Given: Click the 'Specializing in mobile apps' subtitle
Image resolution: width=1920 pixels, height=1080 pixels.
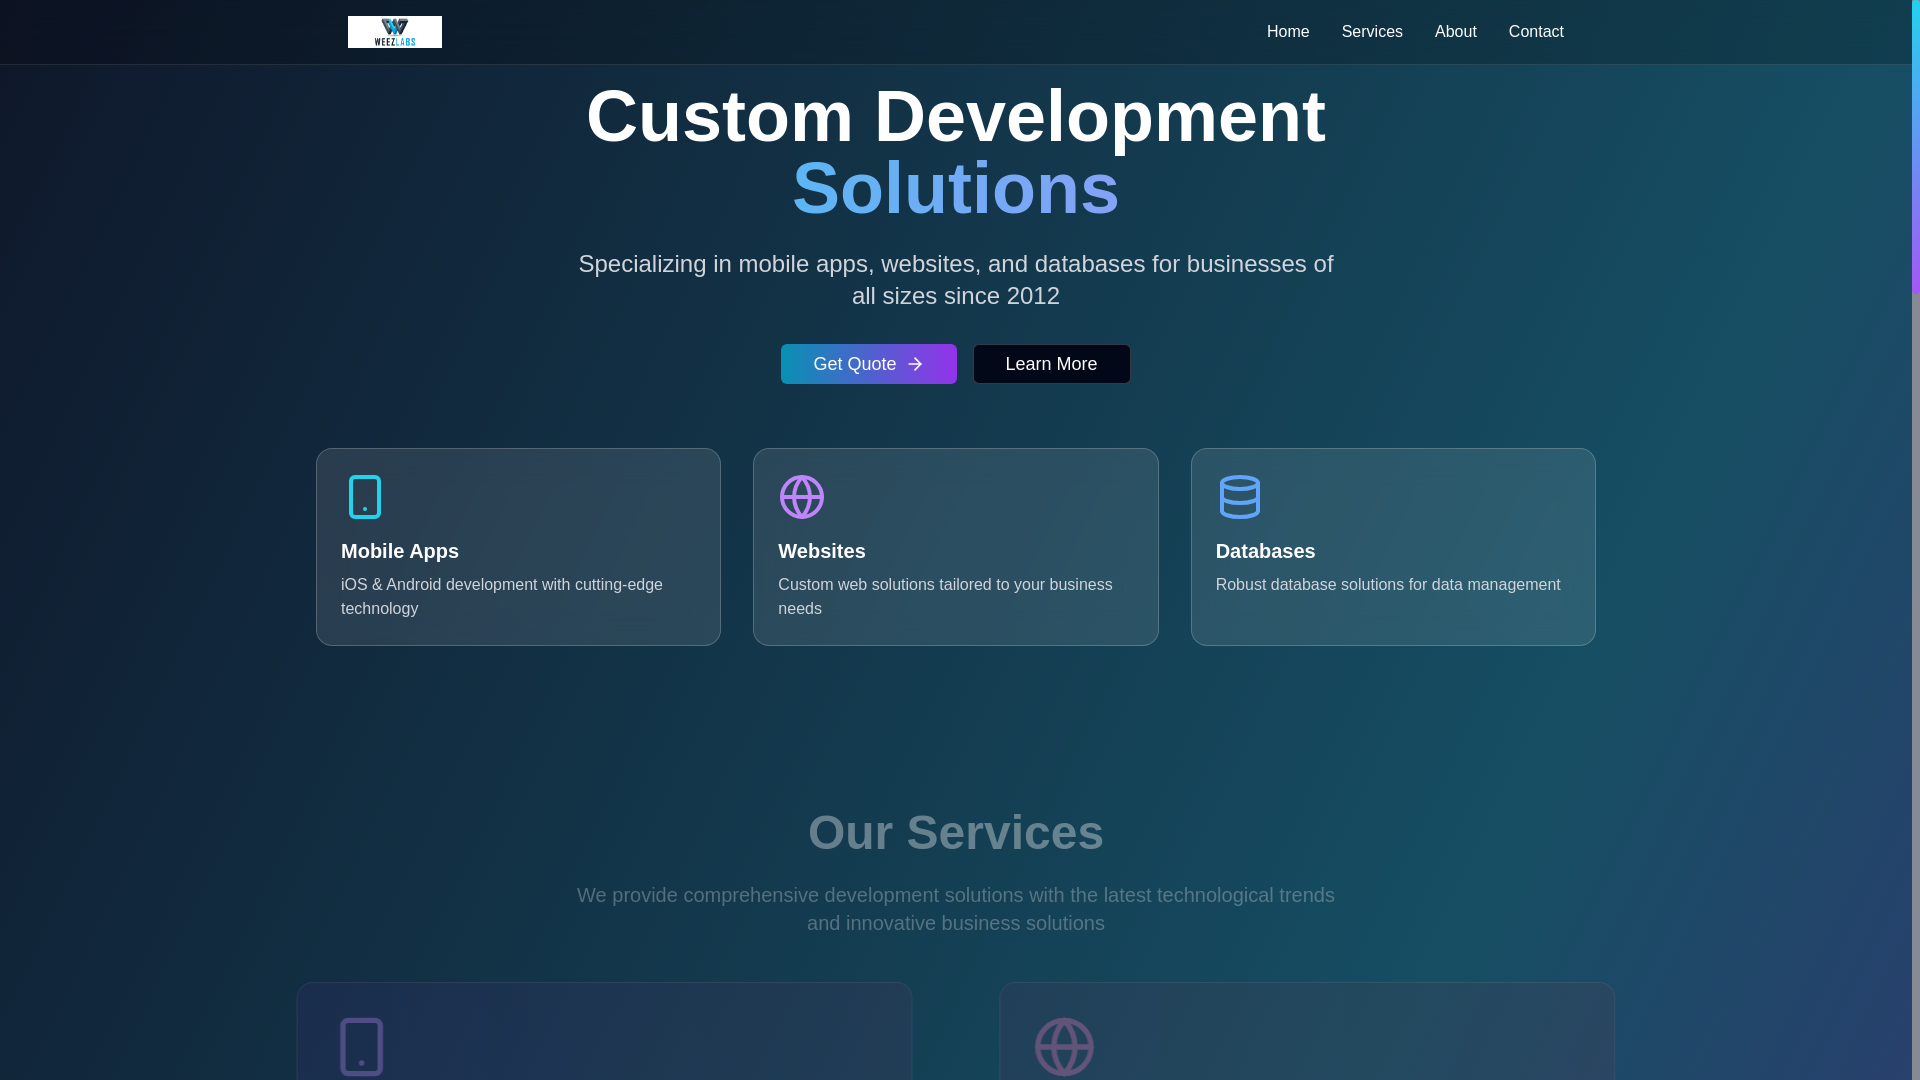Looking at the screenshot, I should tap(956, 280).
